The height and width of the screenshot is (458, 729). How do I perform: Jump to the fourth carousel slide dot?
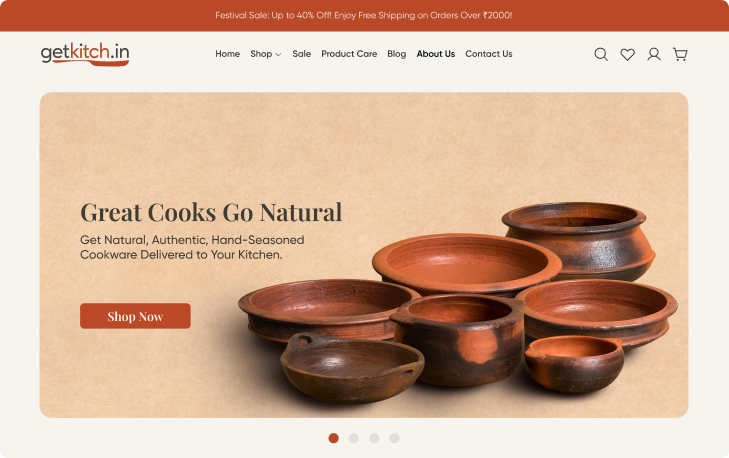pos(394,438)
